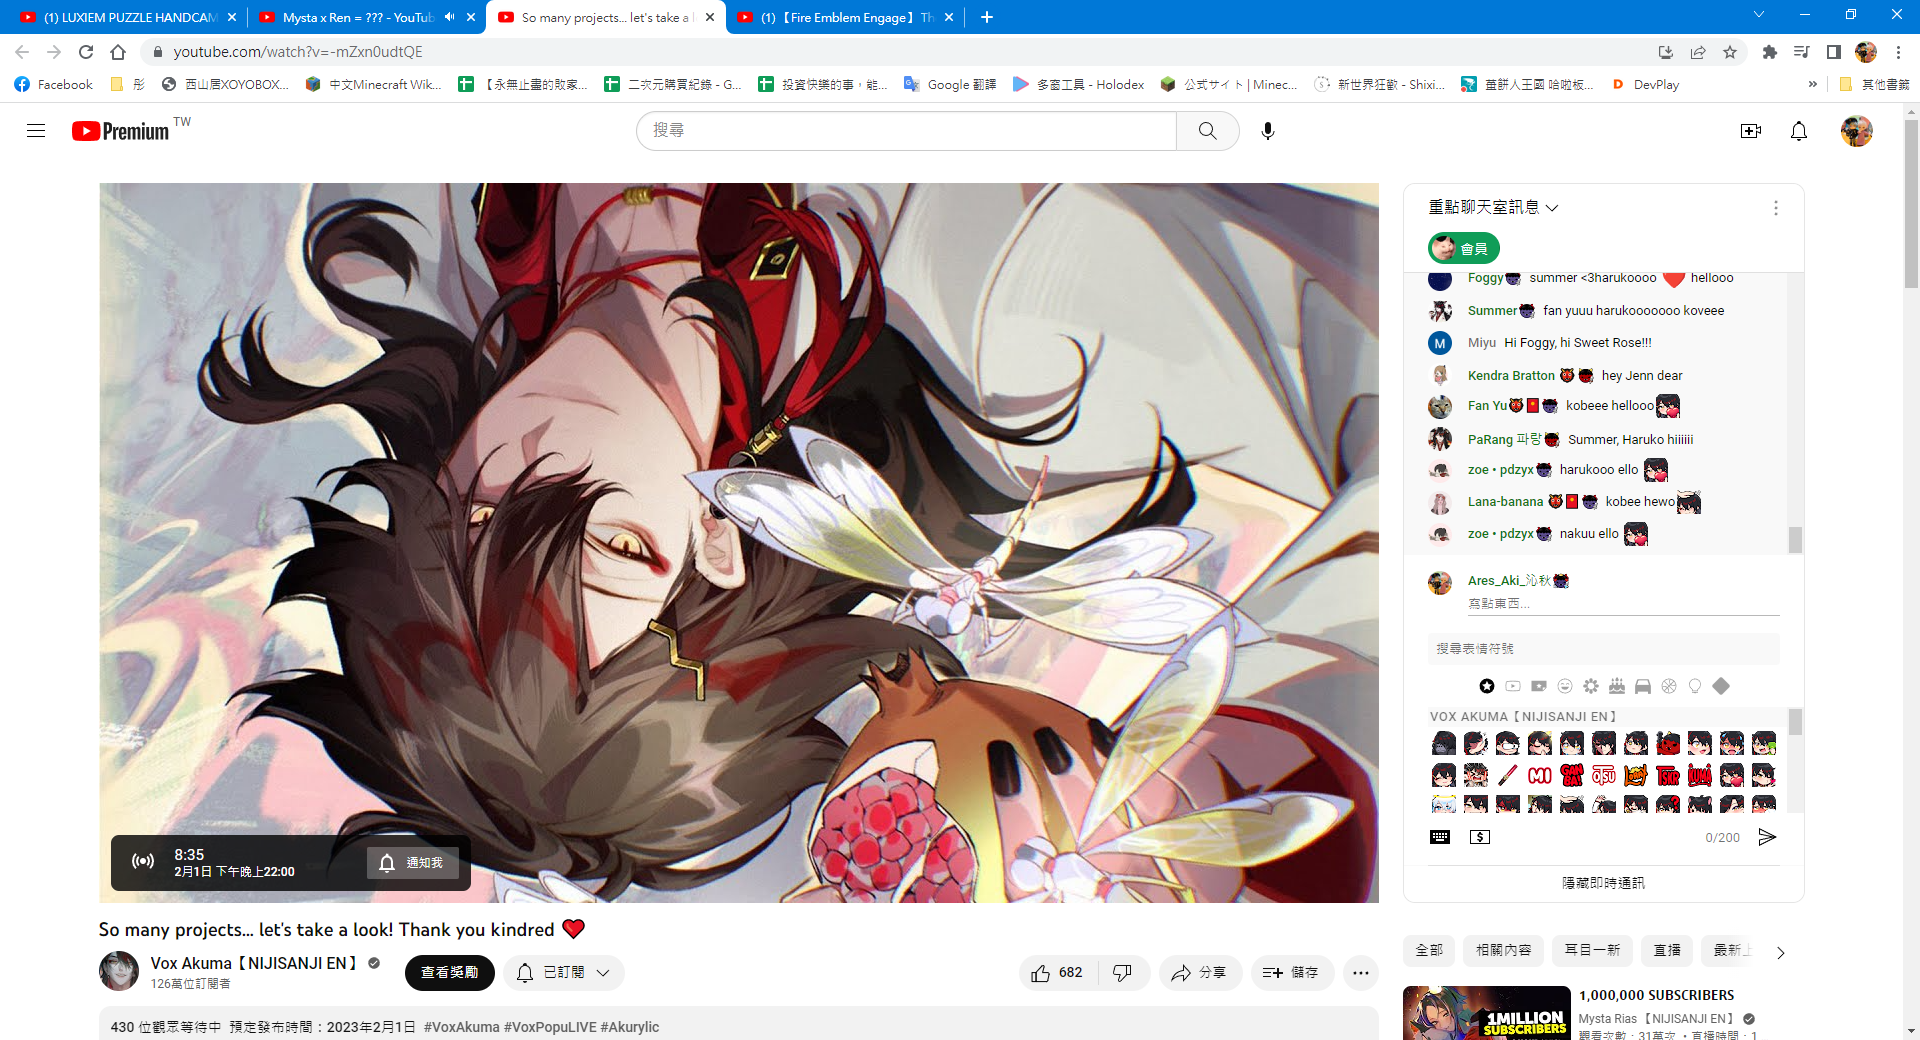
Task: Click the #VoxAkuma hashtag
Action: click(461, 1027)
